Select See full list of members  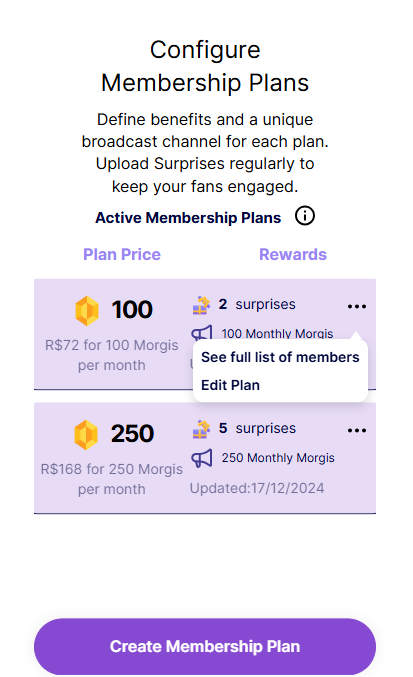click(x=280, y=357)
